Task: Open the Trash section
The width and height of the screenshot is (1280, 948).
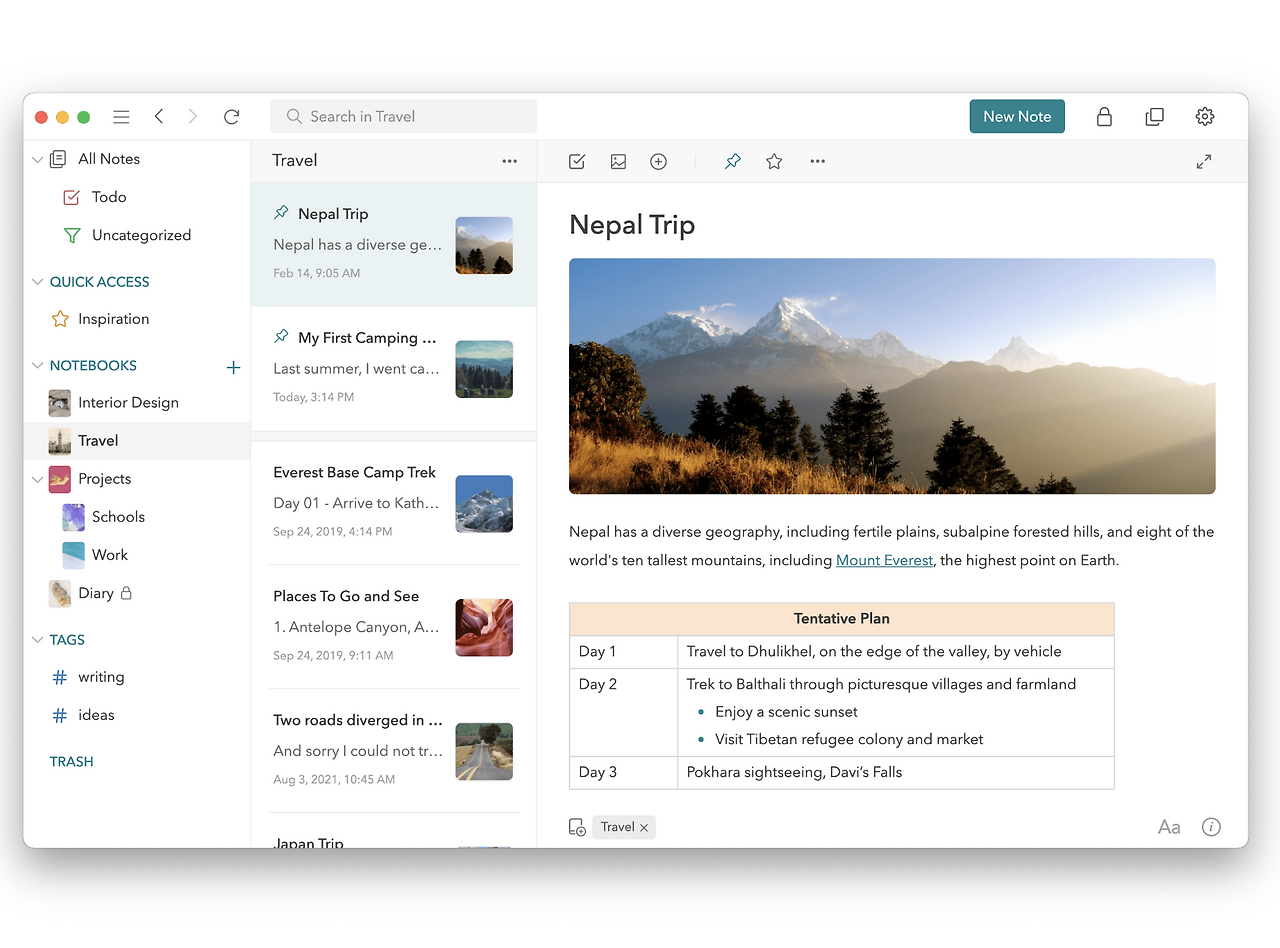Action: click(72, 762)
